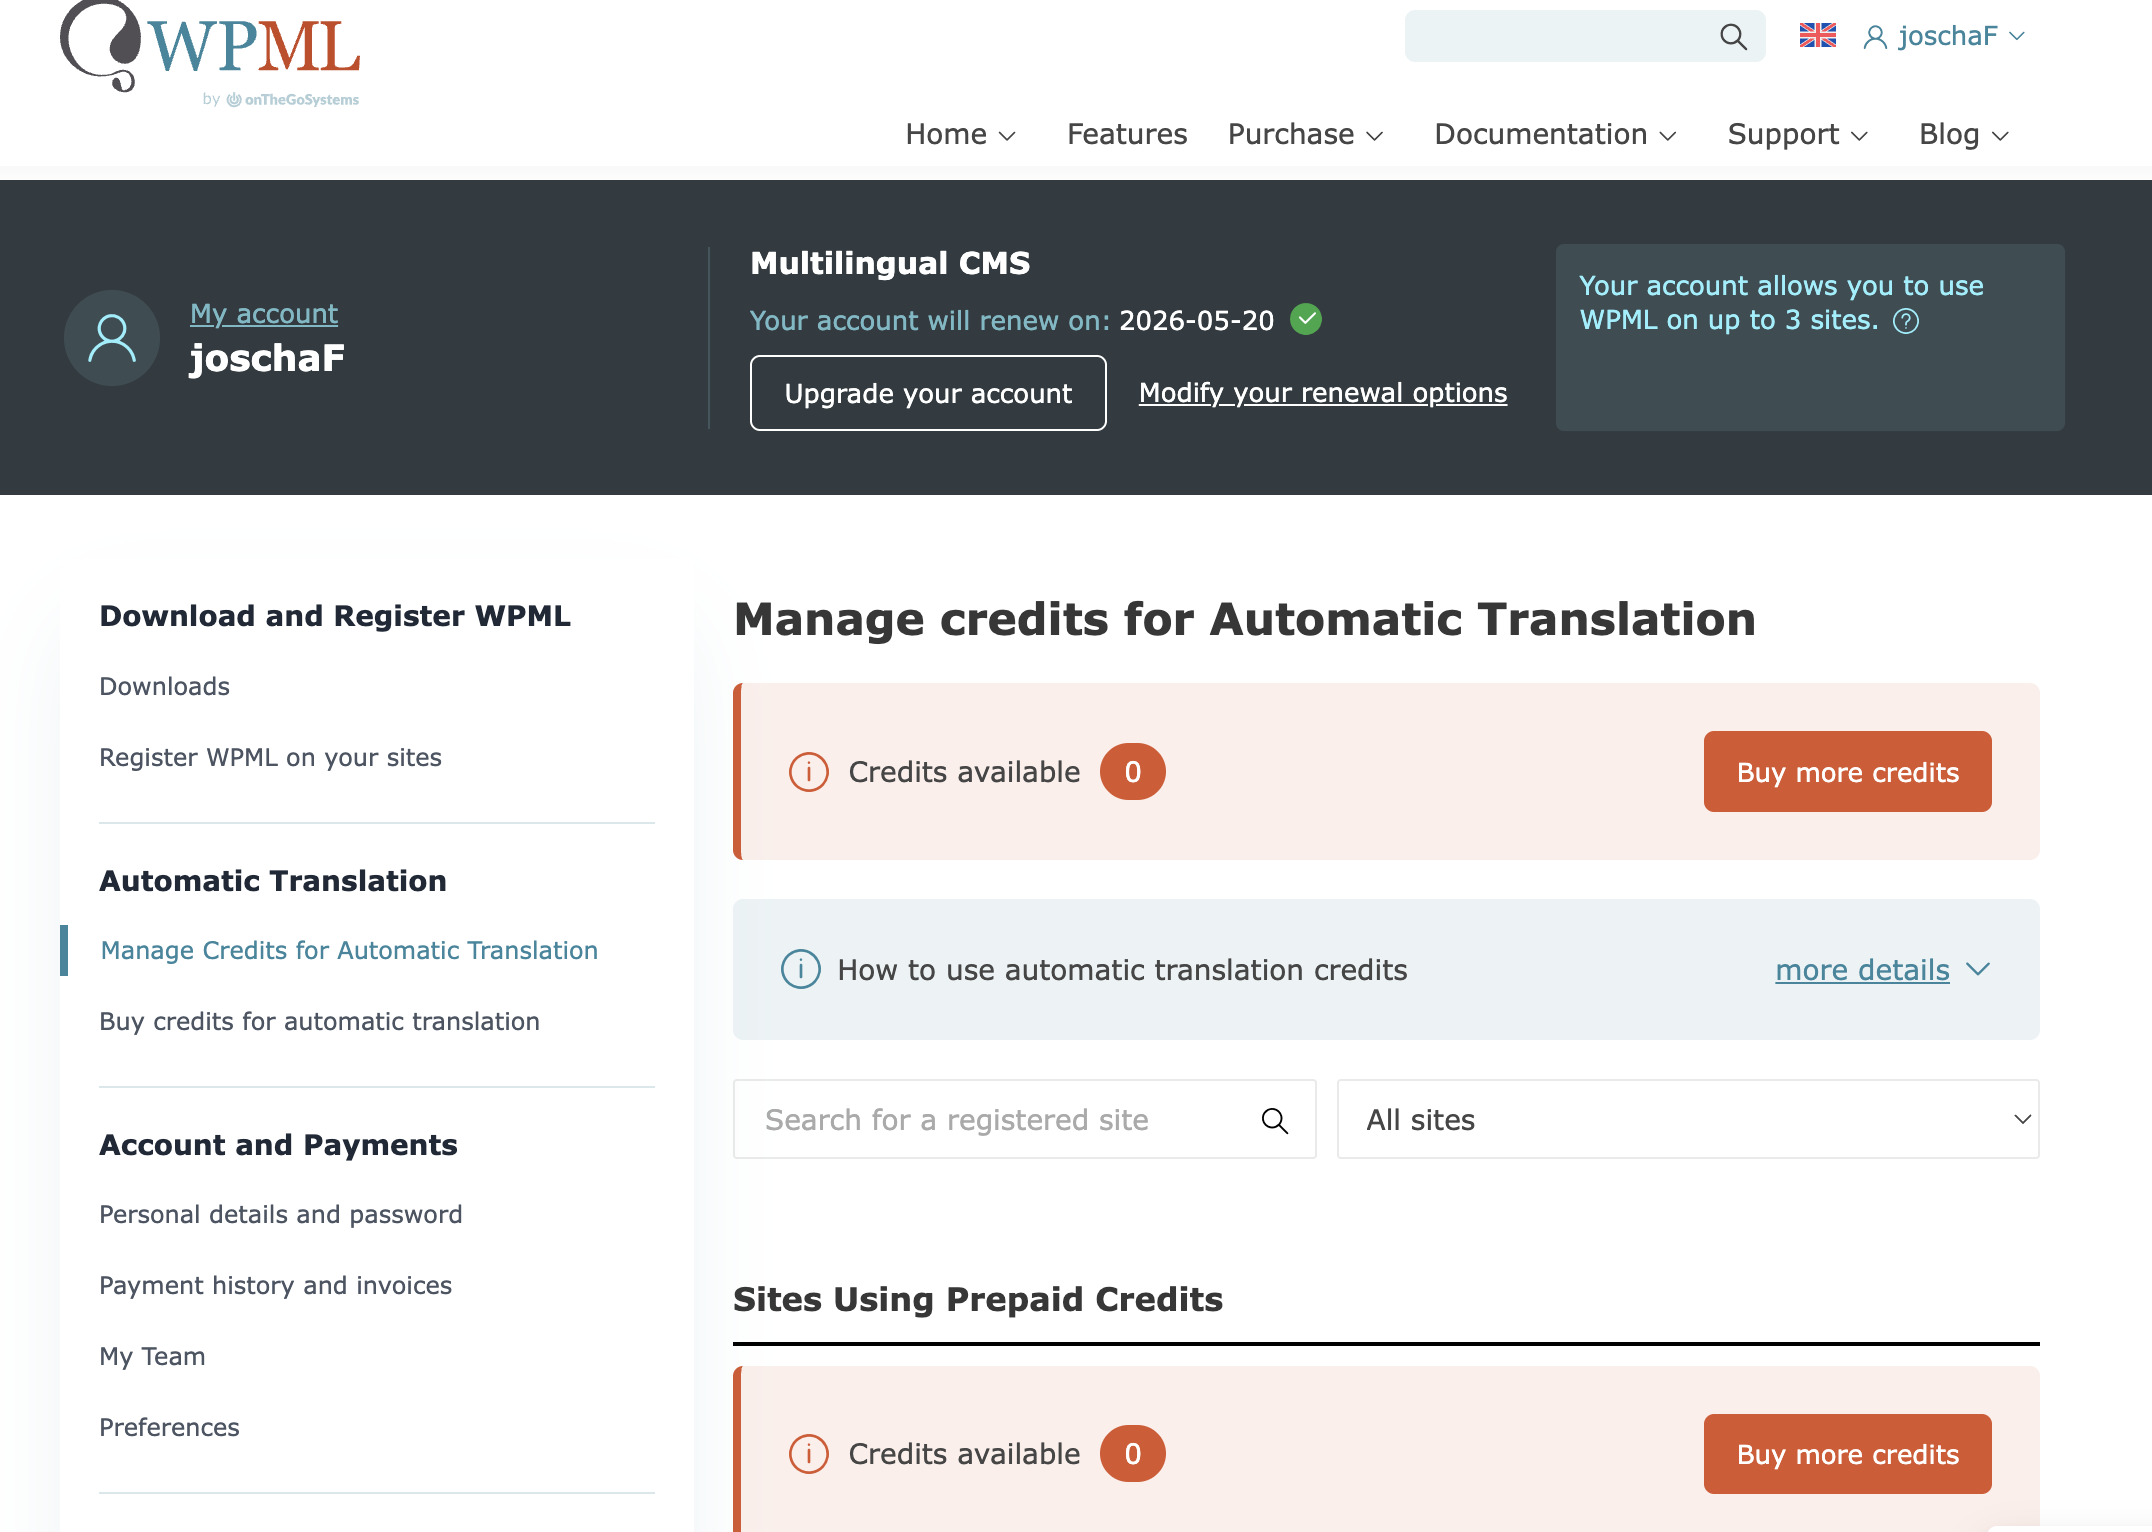Click info icon in Sites Using Prepaid Credits box
This screenshot has width=2152, height=1532.
point(809,1454)
